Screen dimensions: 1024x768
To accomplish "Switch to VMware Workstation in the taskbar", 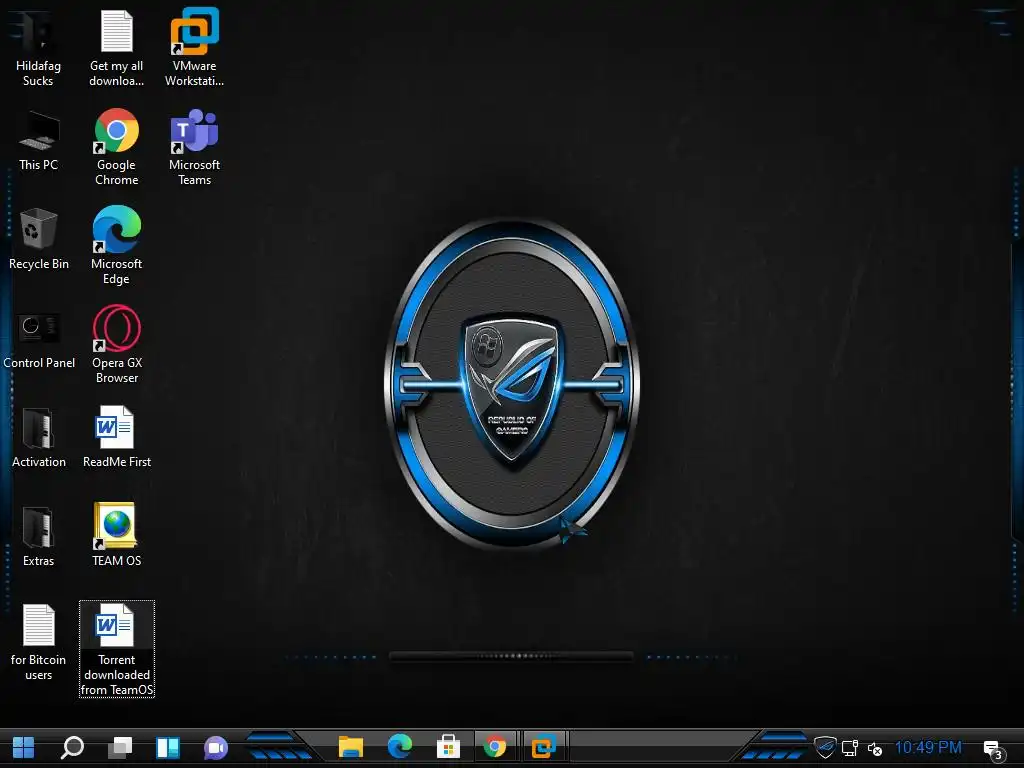I will 543,746.
